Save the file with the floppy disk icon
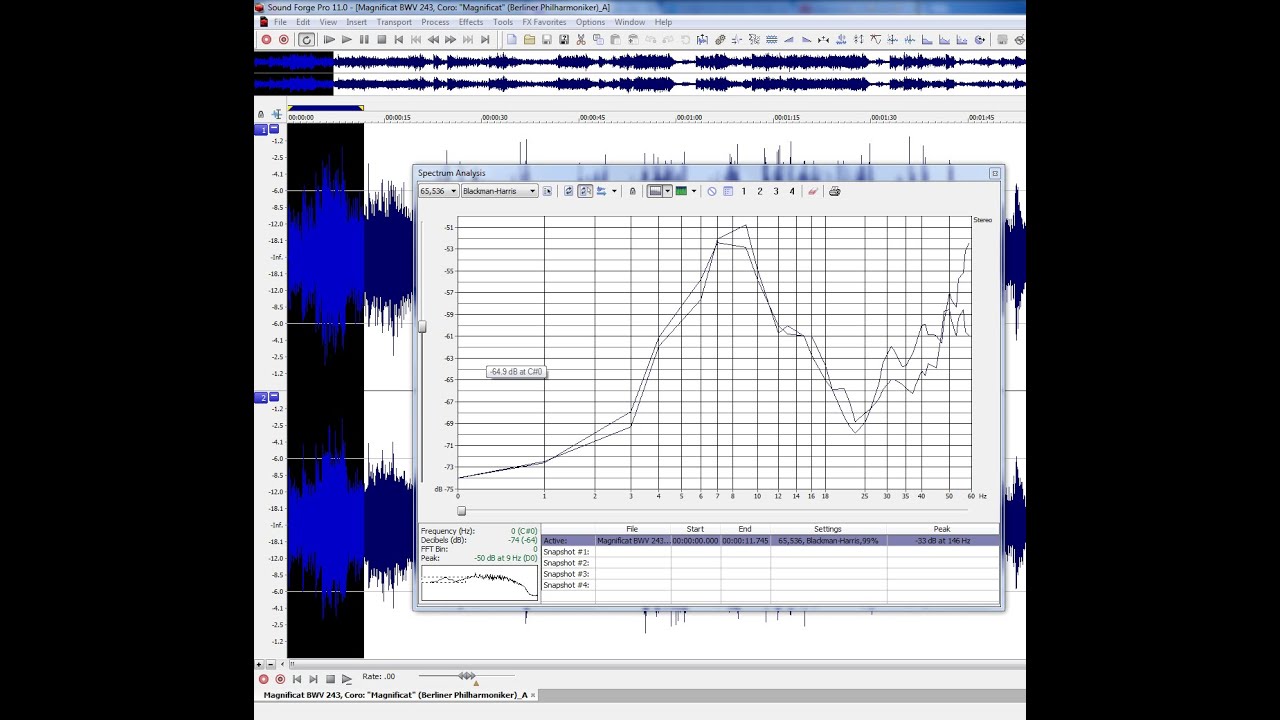 (546, 40)
